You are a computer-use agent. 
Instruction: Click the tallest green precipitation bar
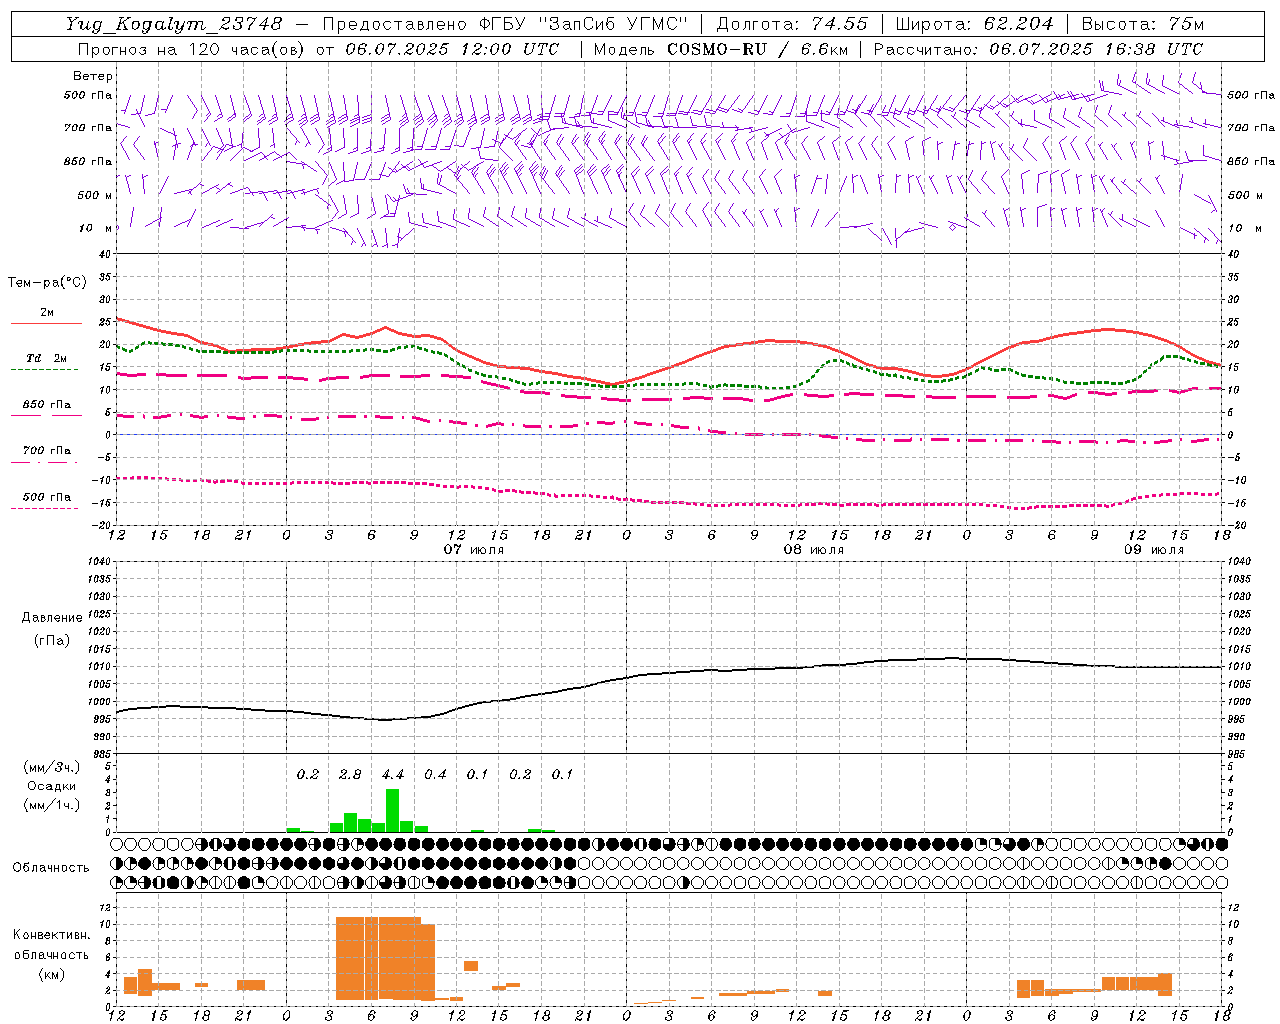pos(393,810)
